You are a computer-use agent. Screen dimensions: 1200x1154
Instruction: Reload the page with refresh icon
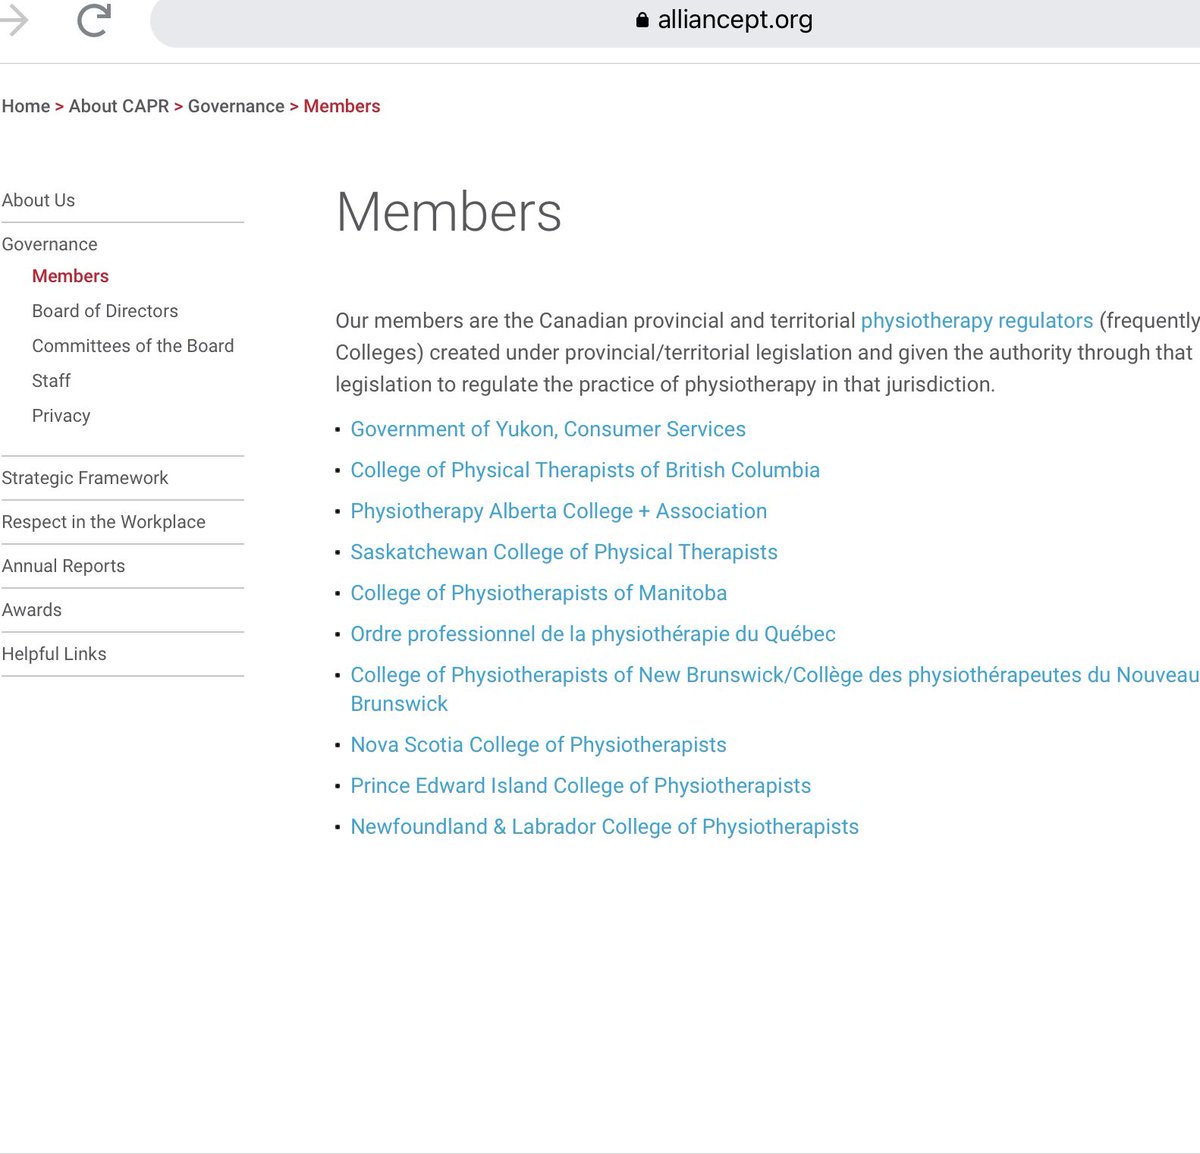(x=94, y=20)
